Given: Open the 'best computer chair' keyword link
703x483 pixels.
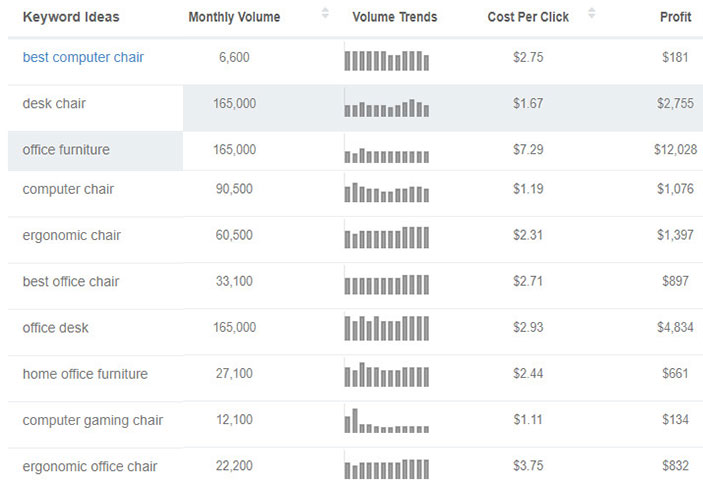Looking at the screenshot, I should click(83, 58).
